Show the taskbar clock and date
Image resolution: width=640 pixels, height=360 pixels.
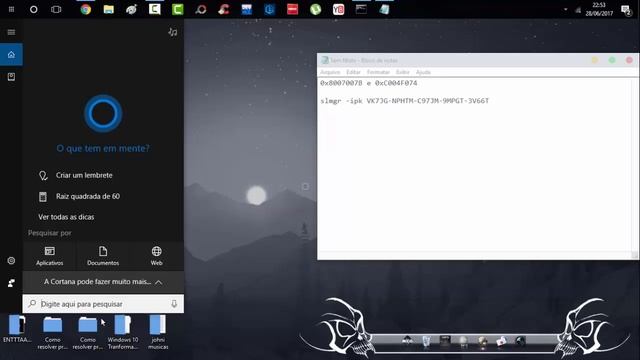pos(599,9)
